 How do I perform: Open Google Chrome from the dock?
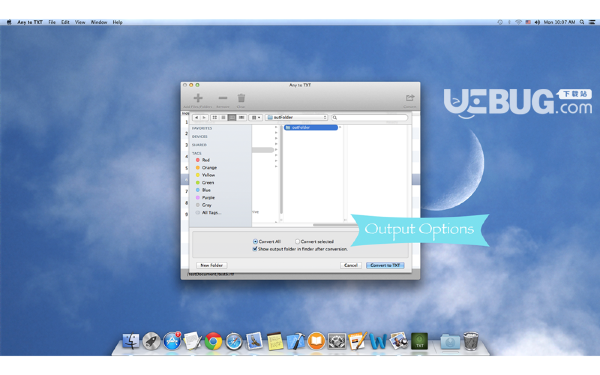pos(213,341)
